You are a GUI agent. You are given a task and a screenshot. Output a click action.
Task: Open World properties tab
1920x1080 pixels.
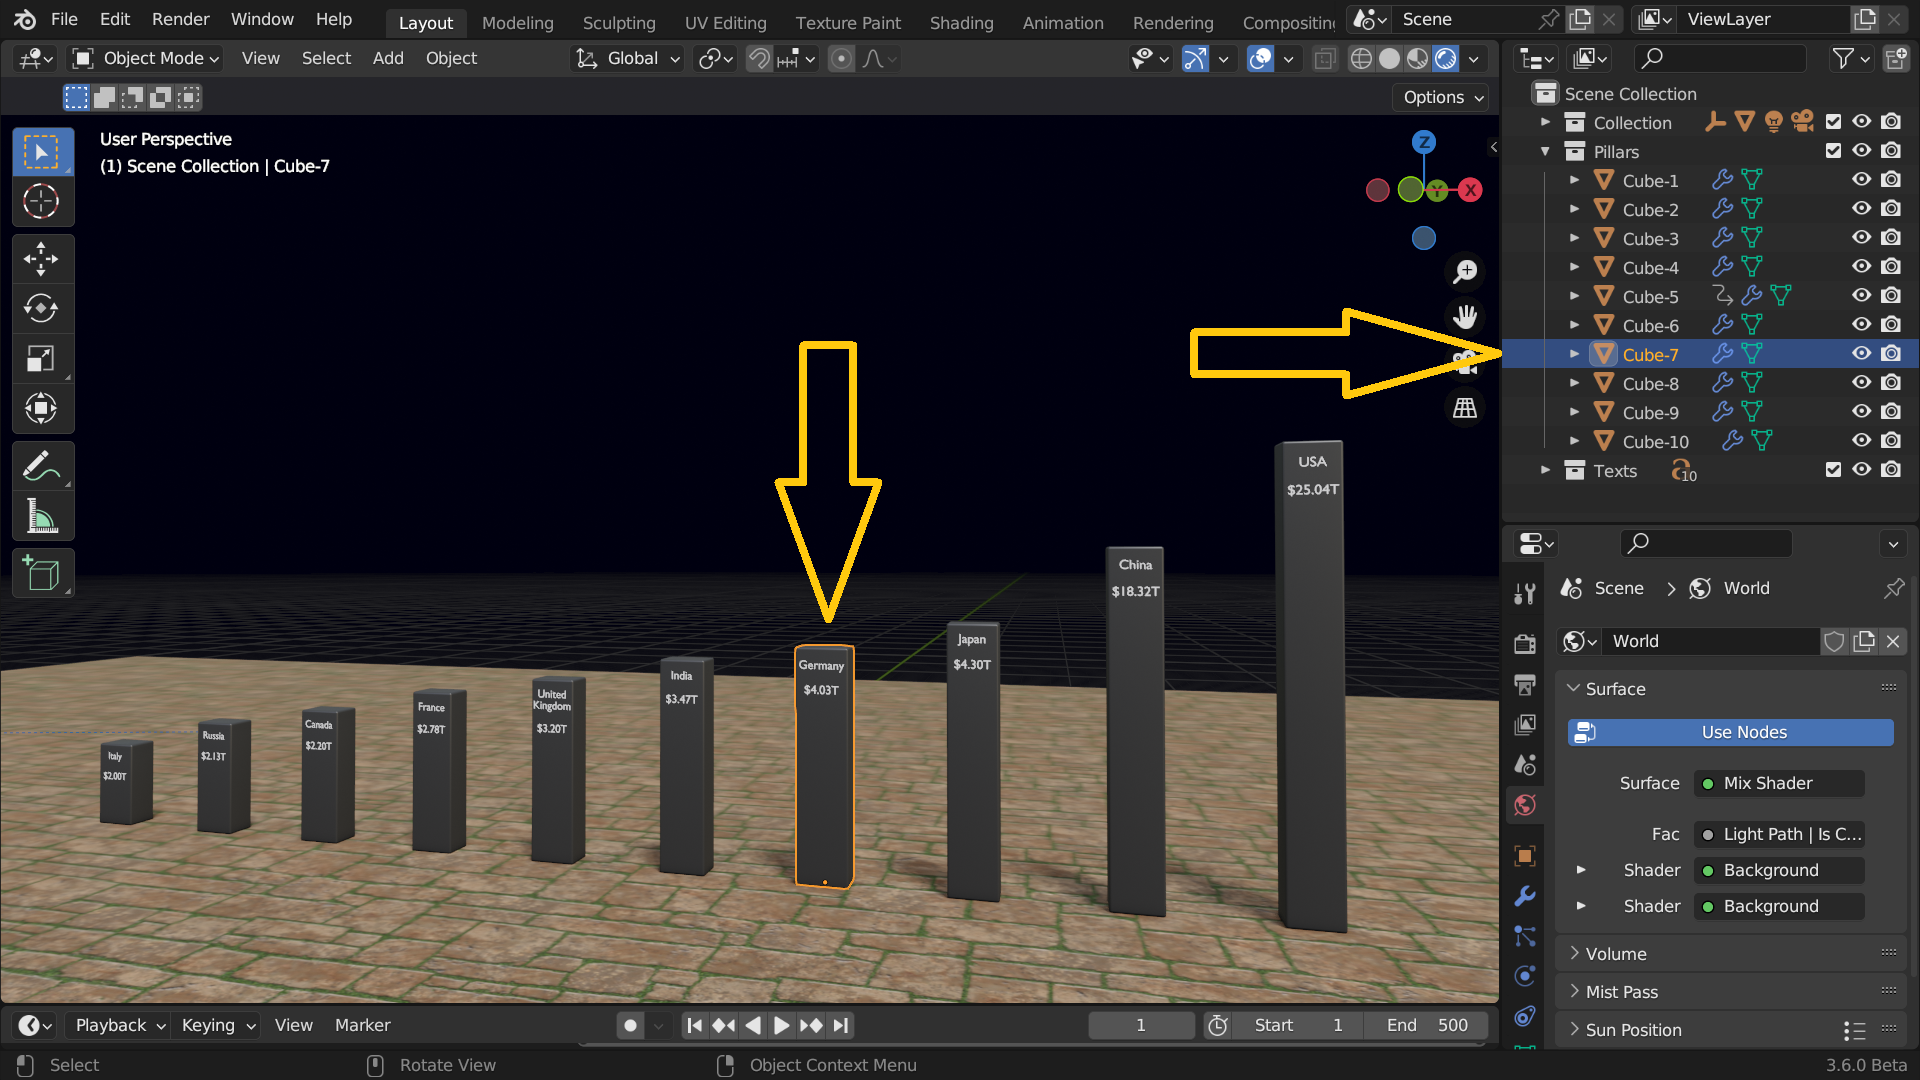(x=1525, y=805)
